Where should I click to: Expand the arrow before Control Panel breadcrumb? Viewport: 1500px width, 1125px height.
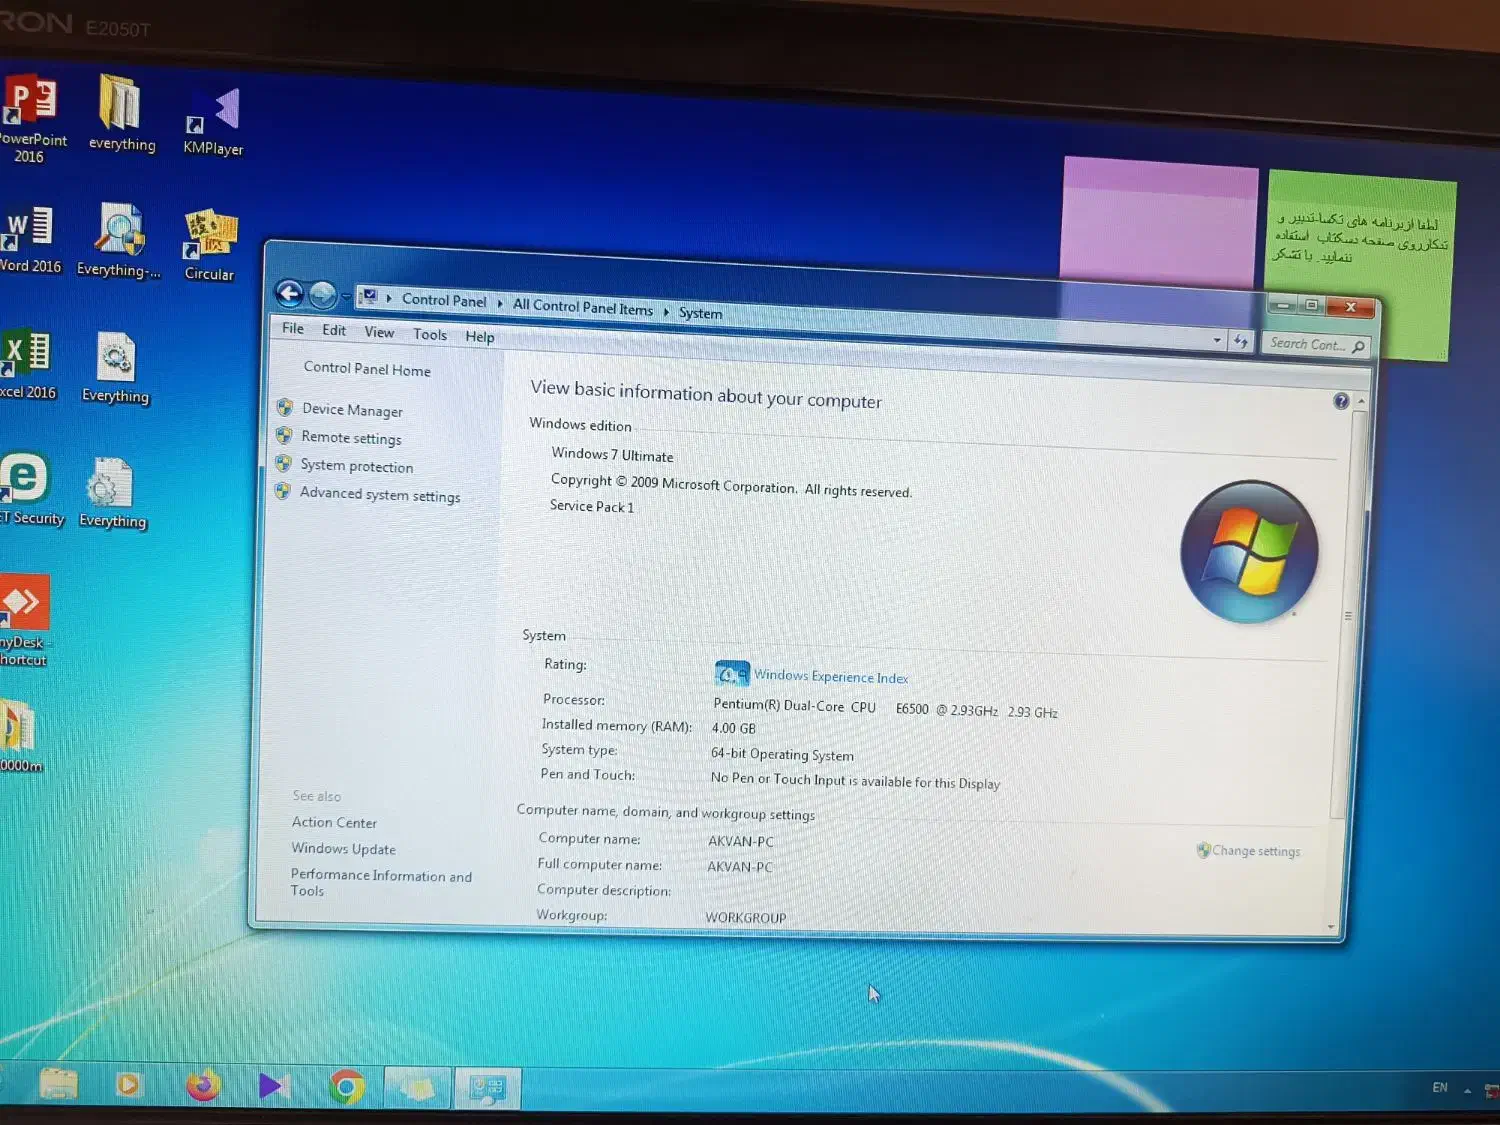[389, 298]
